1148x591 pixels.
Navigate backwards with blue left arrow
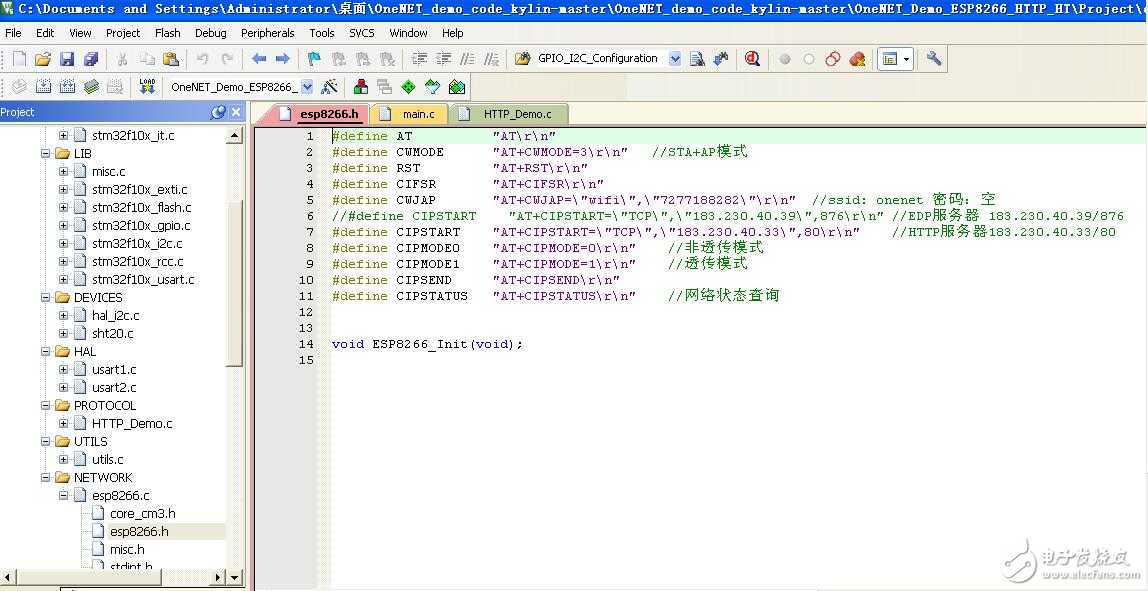point(258,59)
